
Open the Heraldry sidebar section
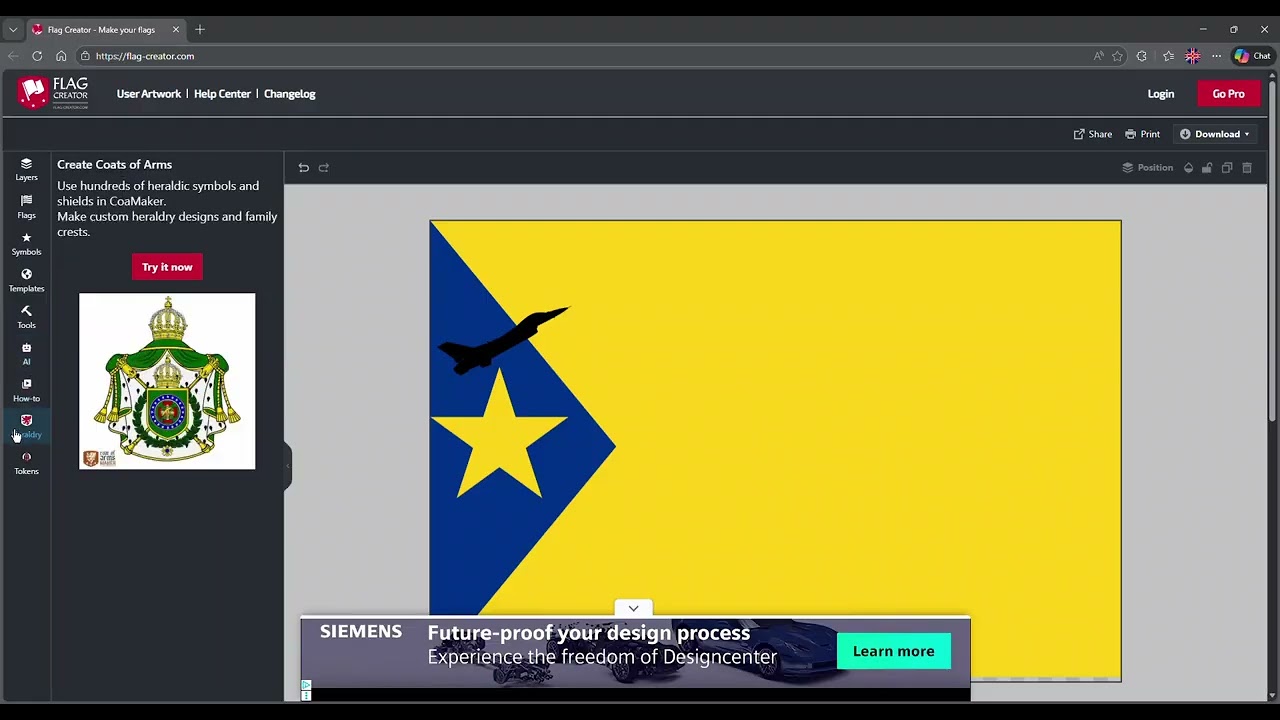coord(26,427)
